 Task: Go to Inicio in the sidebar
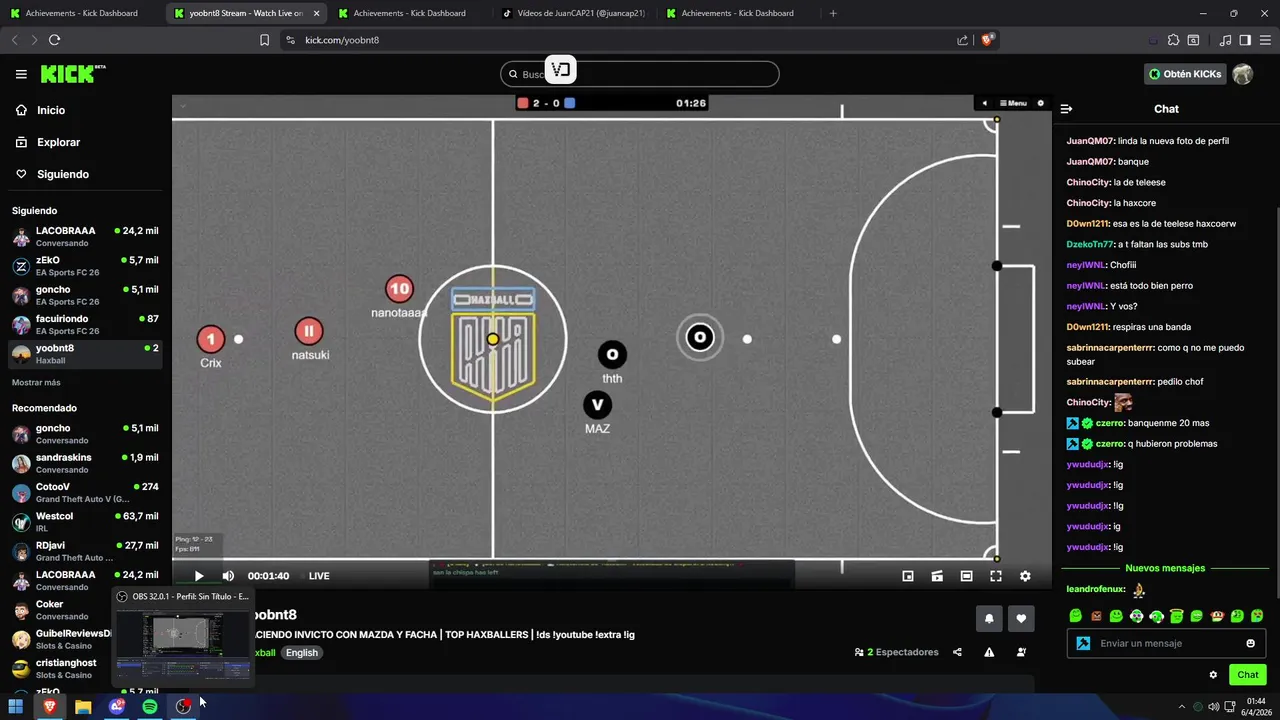click(51, 110)
